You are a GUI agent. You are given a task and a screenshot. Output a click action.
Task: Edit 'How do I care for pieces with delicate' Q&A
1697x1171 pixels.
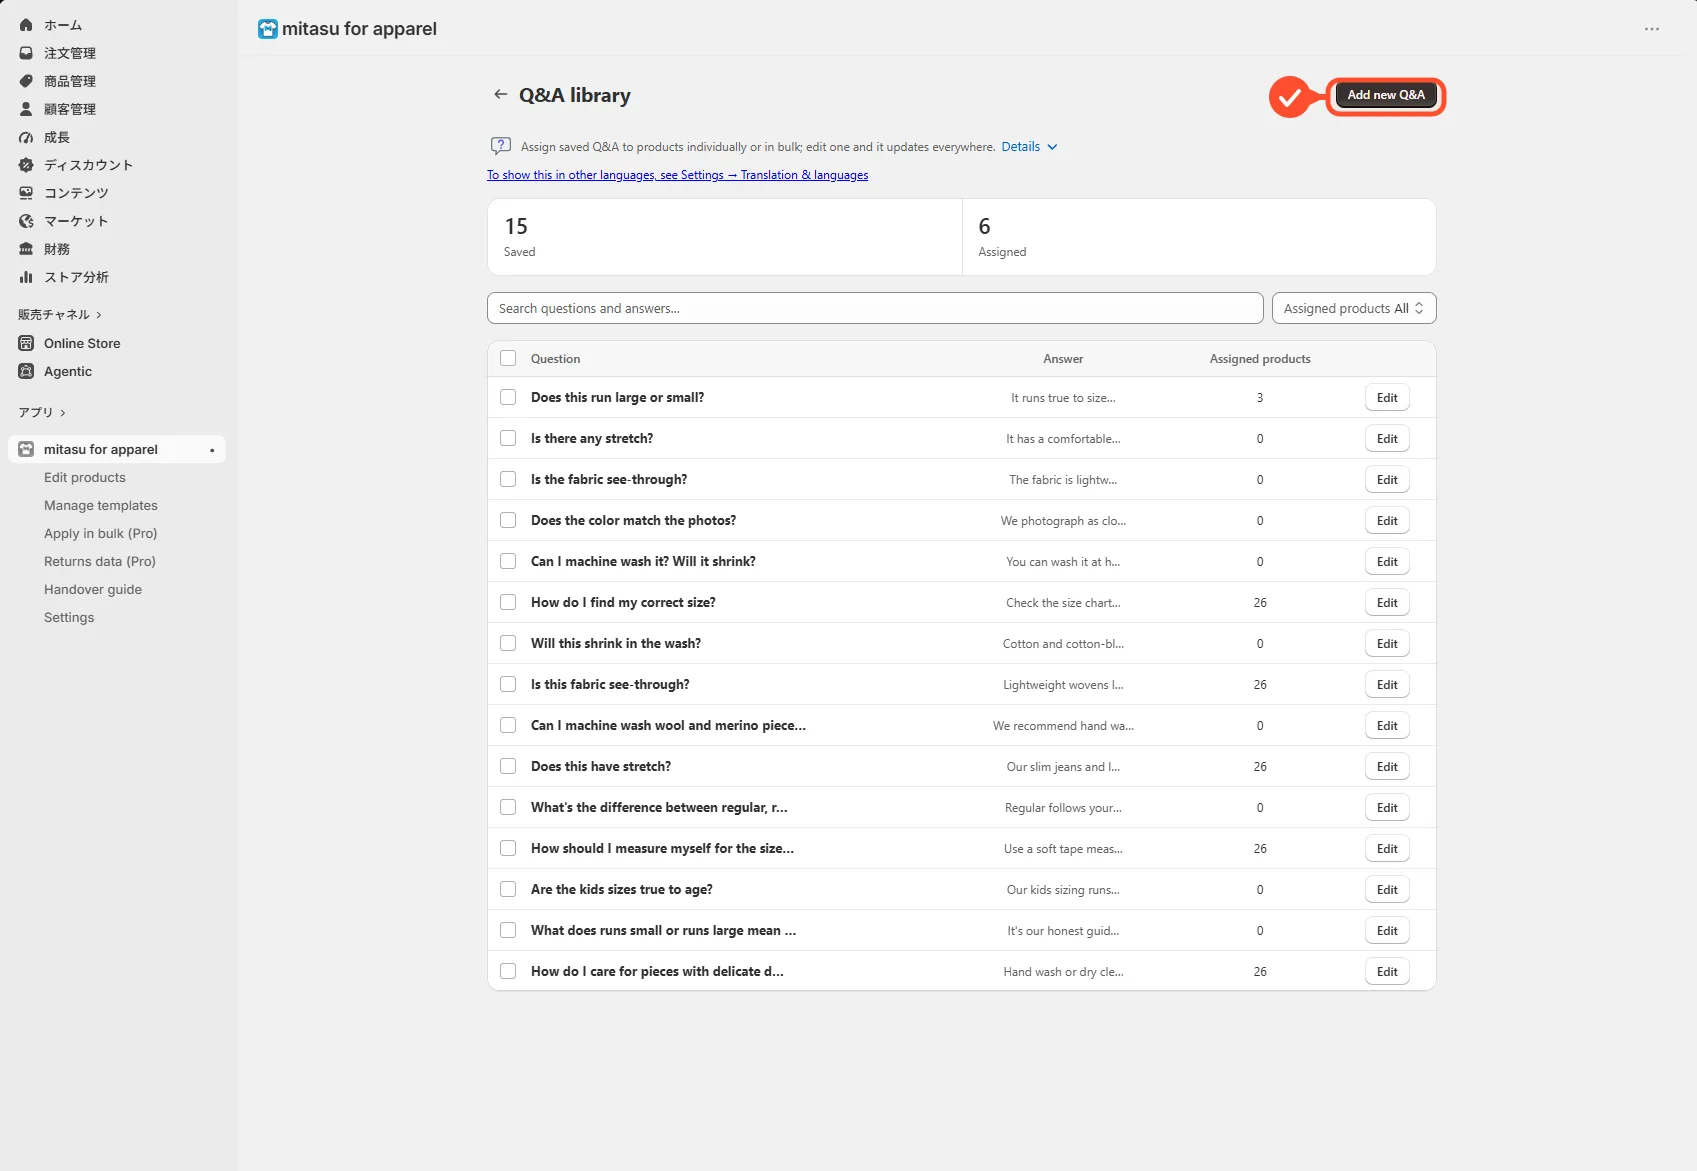[1387, 971]
